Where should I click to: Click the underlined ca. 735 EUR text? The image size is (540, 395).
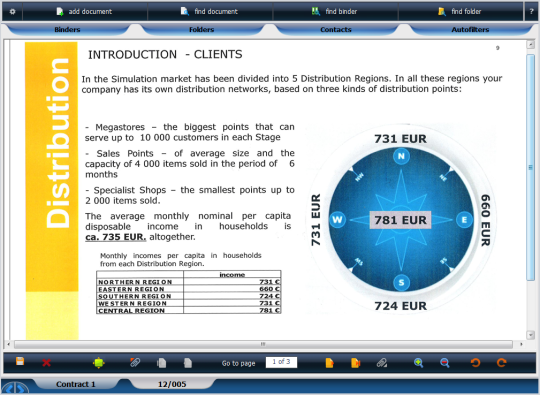coord(116,237)
